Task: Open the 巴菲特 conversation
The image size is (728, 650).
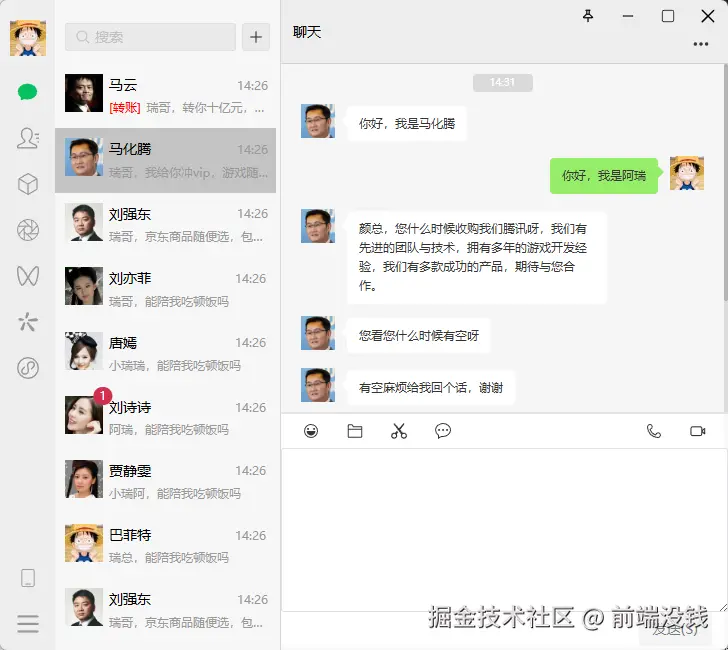Action: tap(165, 546)
